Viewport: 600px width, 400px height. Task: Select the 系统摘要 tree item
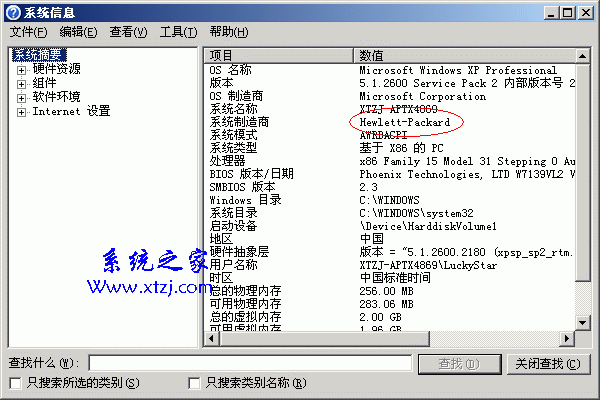(x=39, y=55)
